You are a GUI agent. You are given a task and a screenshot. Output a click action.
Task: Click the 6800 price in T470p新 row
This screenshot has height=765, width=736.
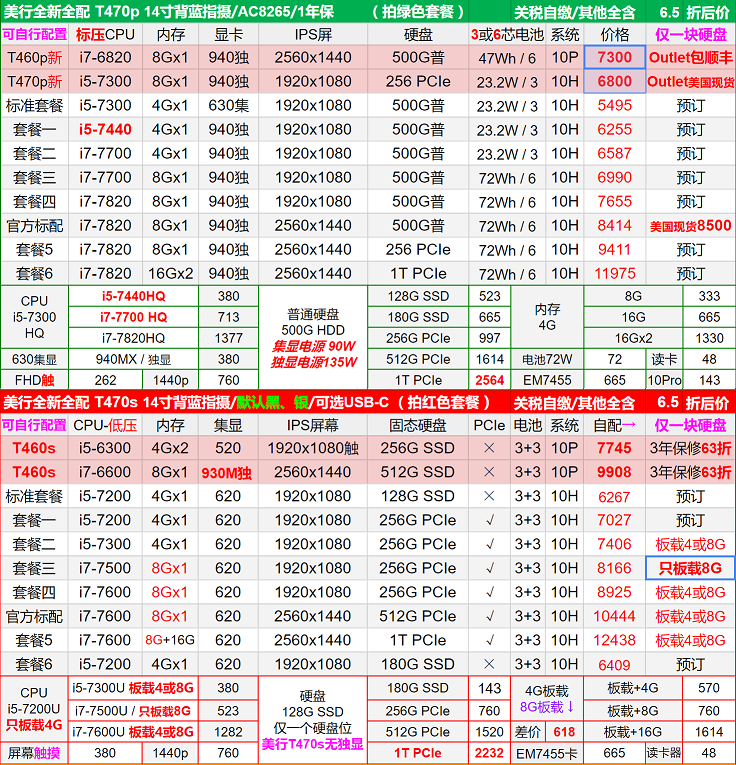(x=615, y=81)
